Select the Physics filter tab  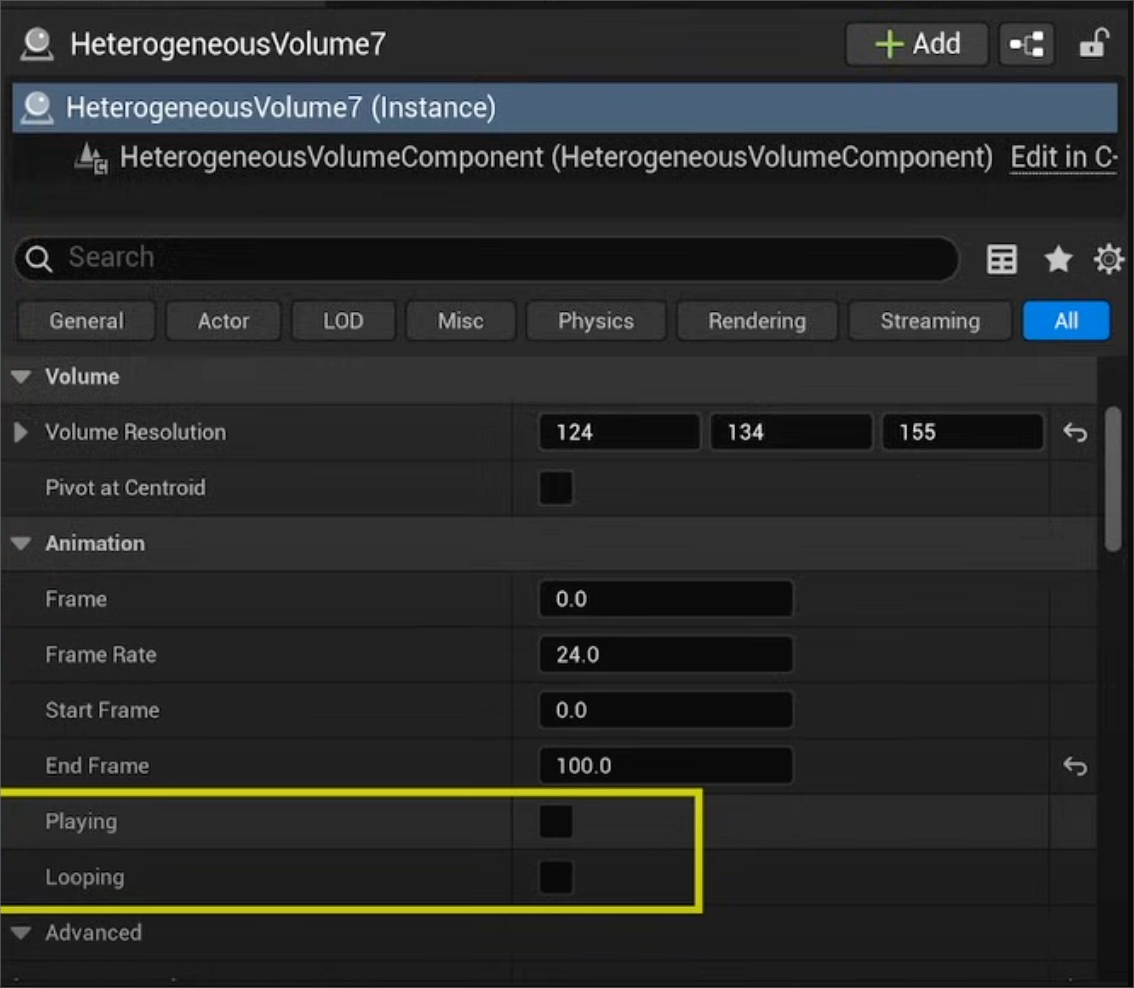[x=596, y=321]
